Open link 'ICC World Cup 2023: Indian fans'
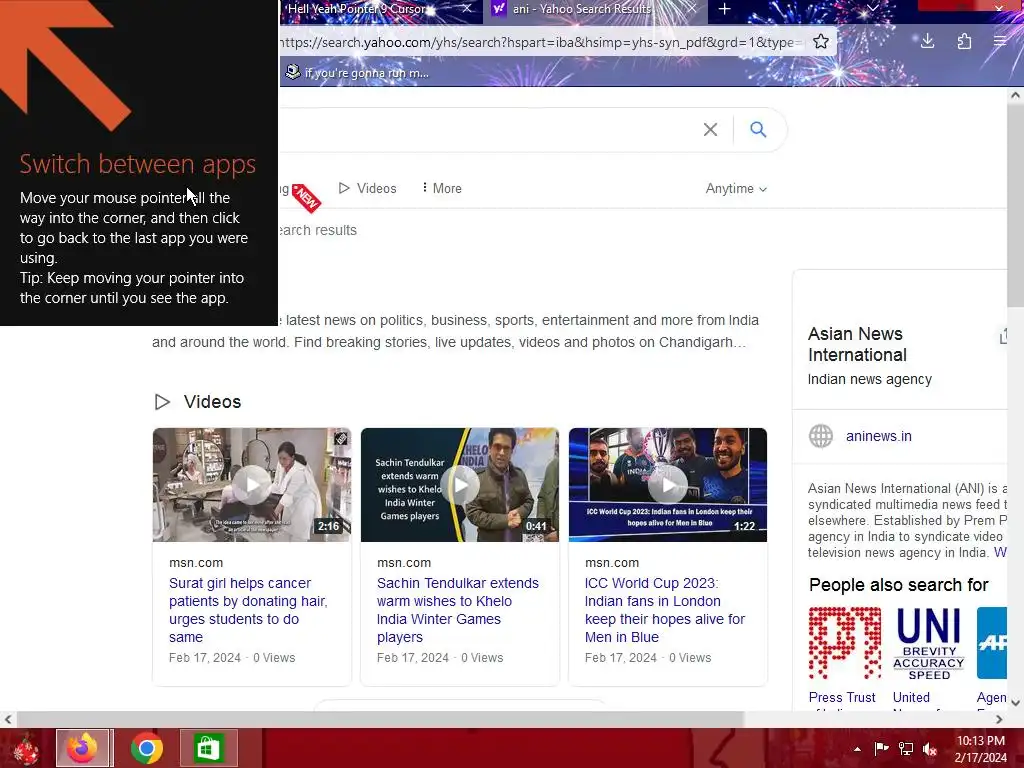This screenshot has height=768, width=1024. (665, 610)
